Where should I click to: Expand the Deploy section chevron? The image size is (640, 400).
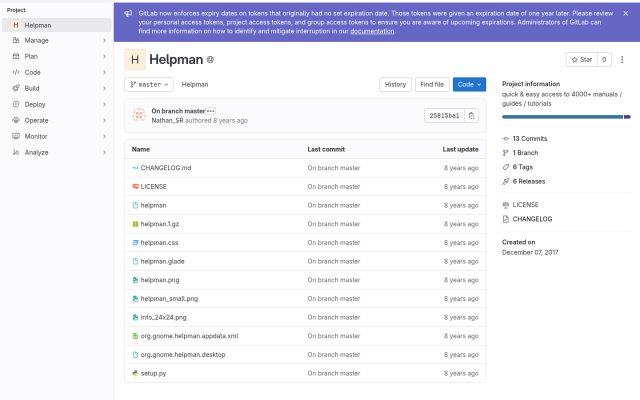pos(104,104)
